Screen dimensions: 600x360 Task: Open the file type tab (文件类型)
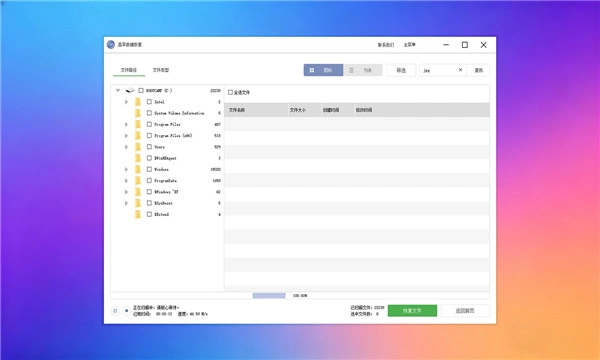(x=161, y=70)
